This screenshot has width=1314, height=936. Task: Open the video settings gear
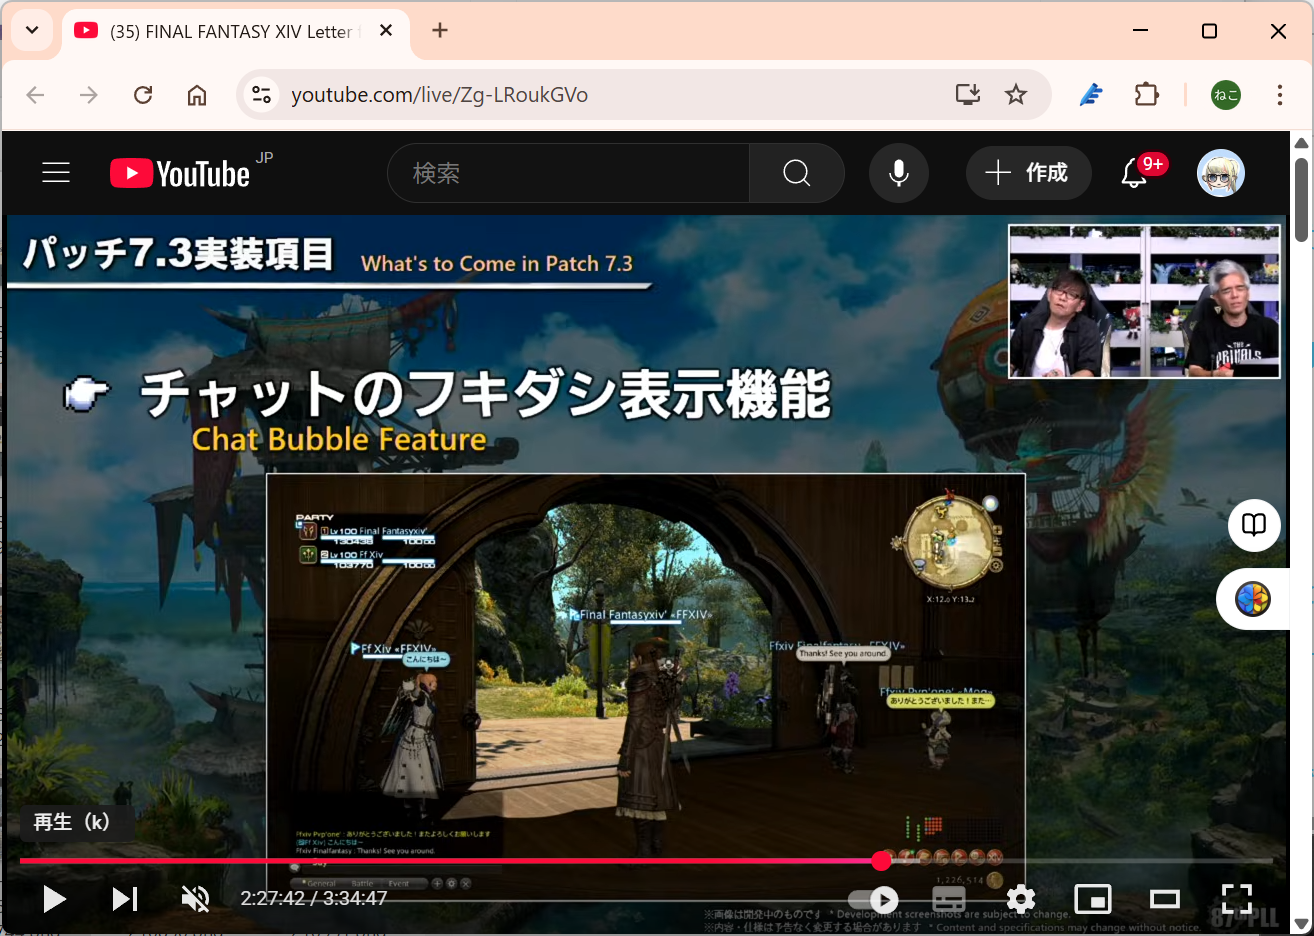click(x=1020, y=898)
